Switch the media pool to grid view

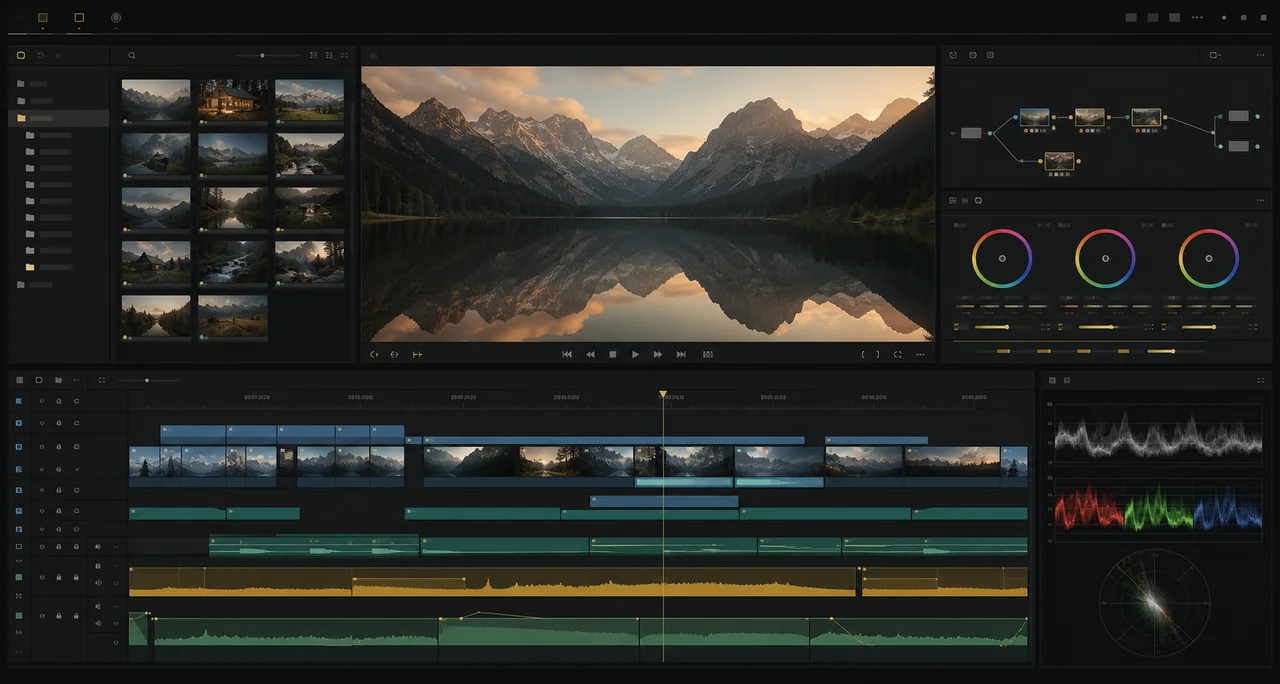click(314, 56)
